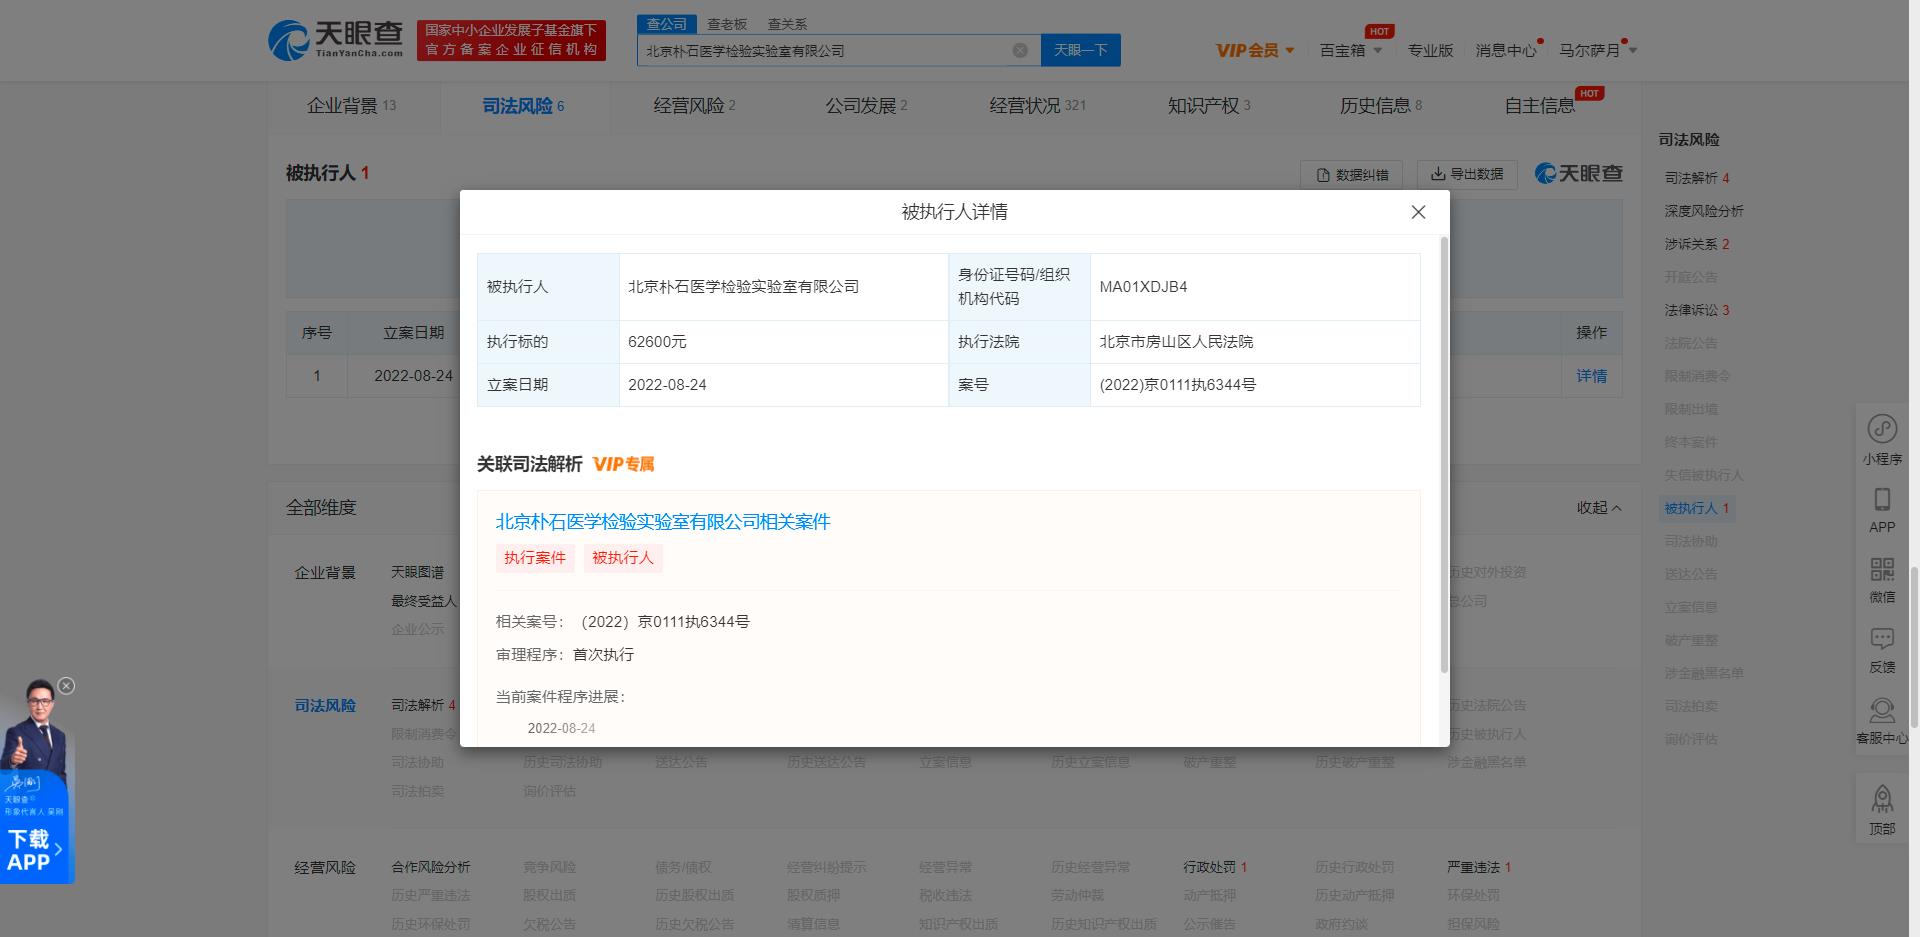The image size is (1920, 937).
Task: Select 司法解析 in right sidebar
Action: pos(1696,178)
